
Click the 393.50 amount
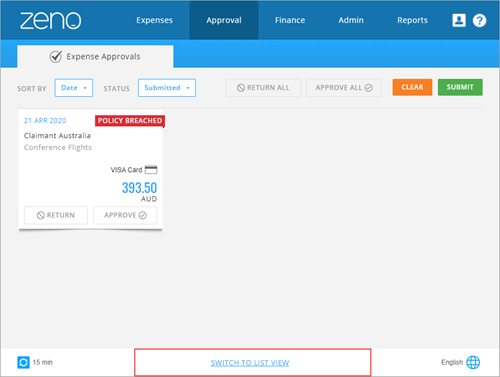click(x=139, y=188)
